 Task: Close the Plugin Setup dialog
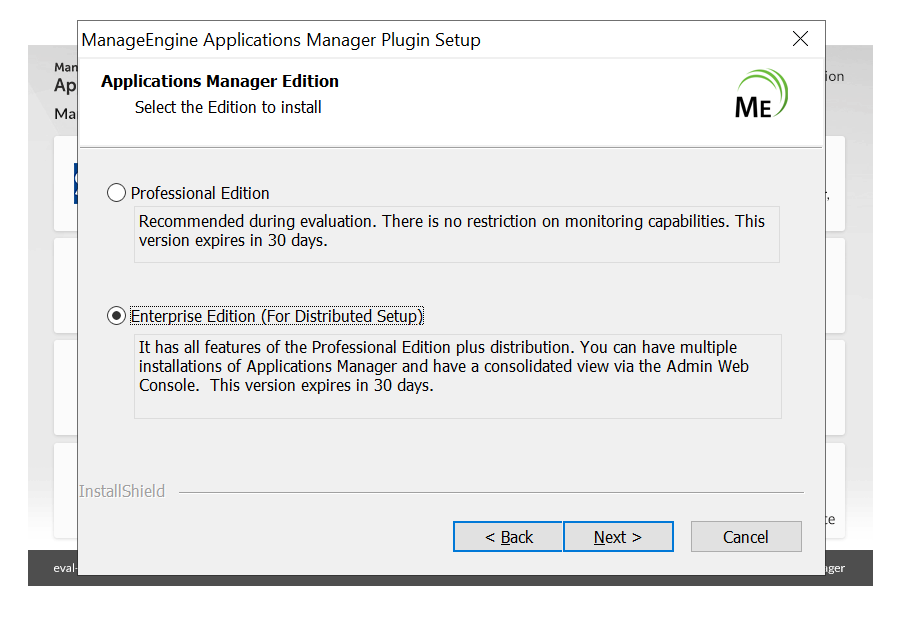800,39
